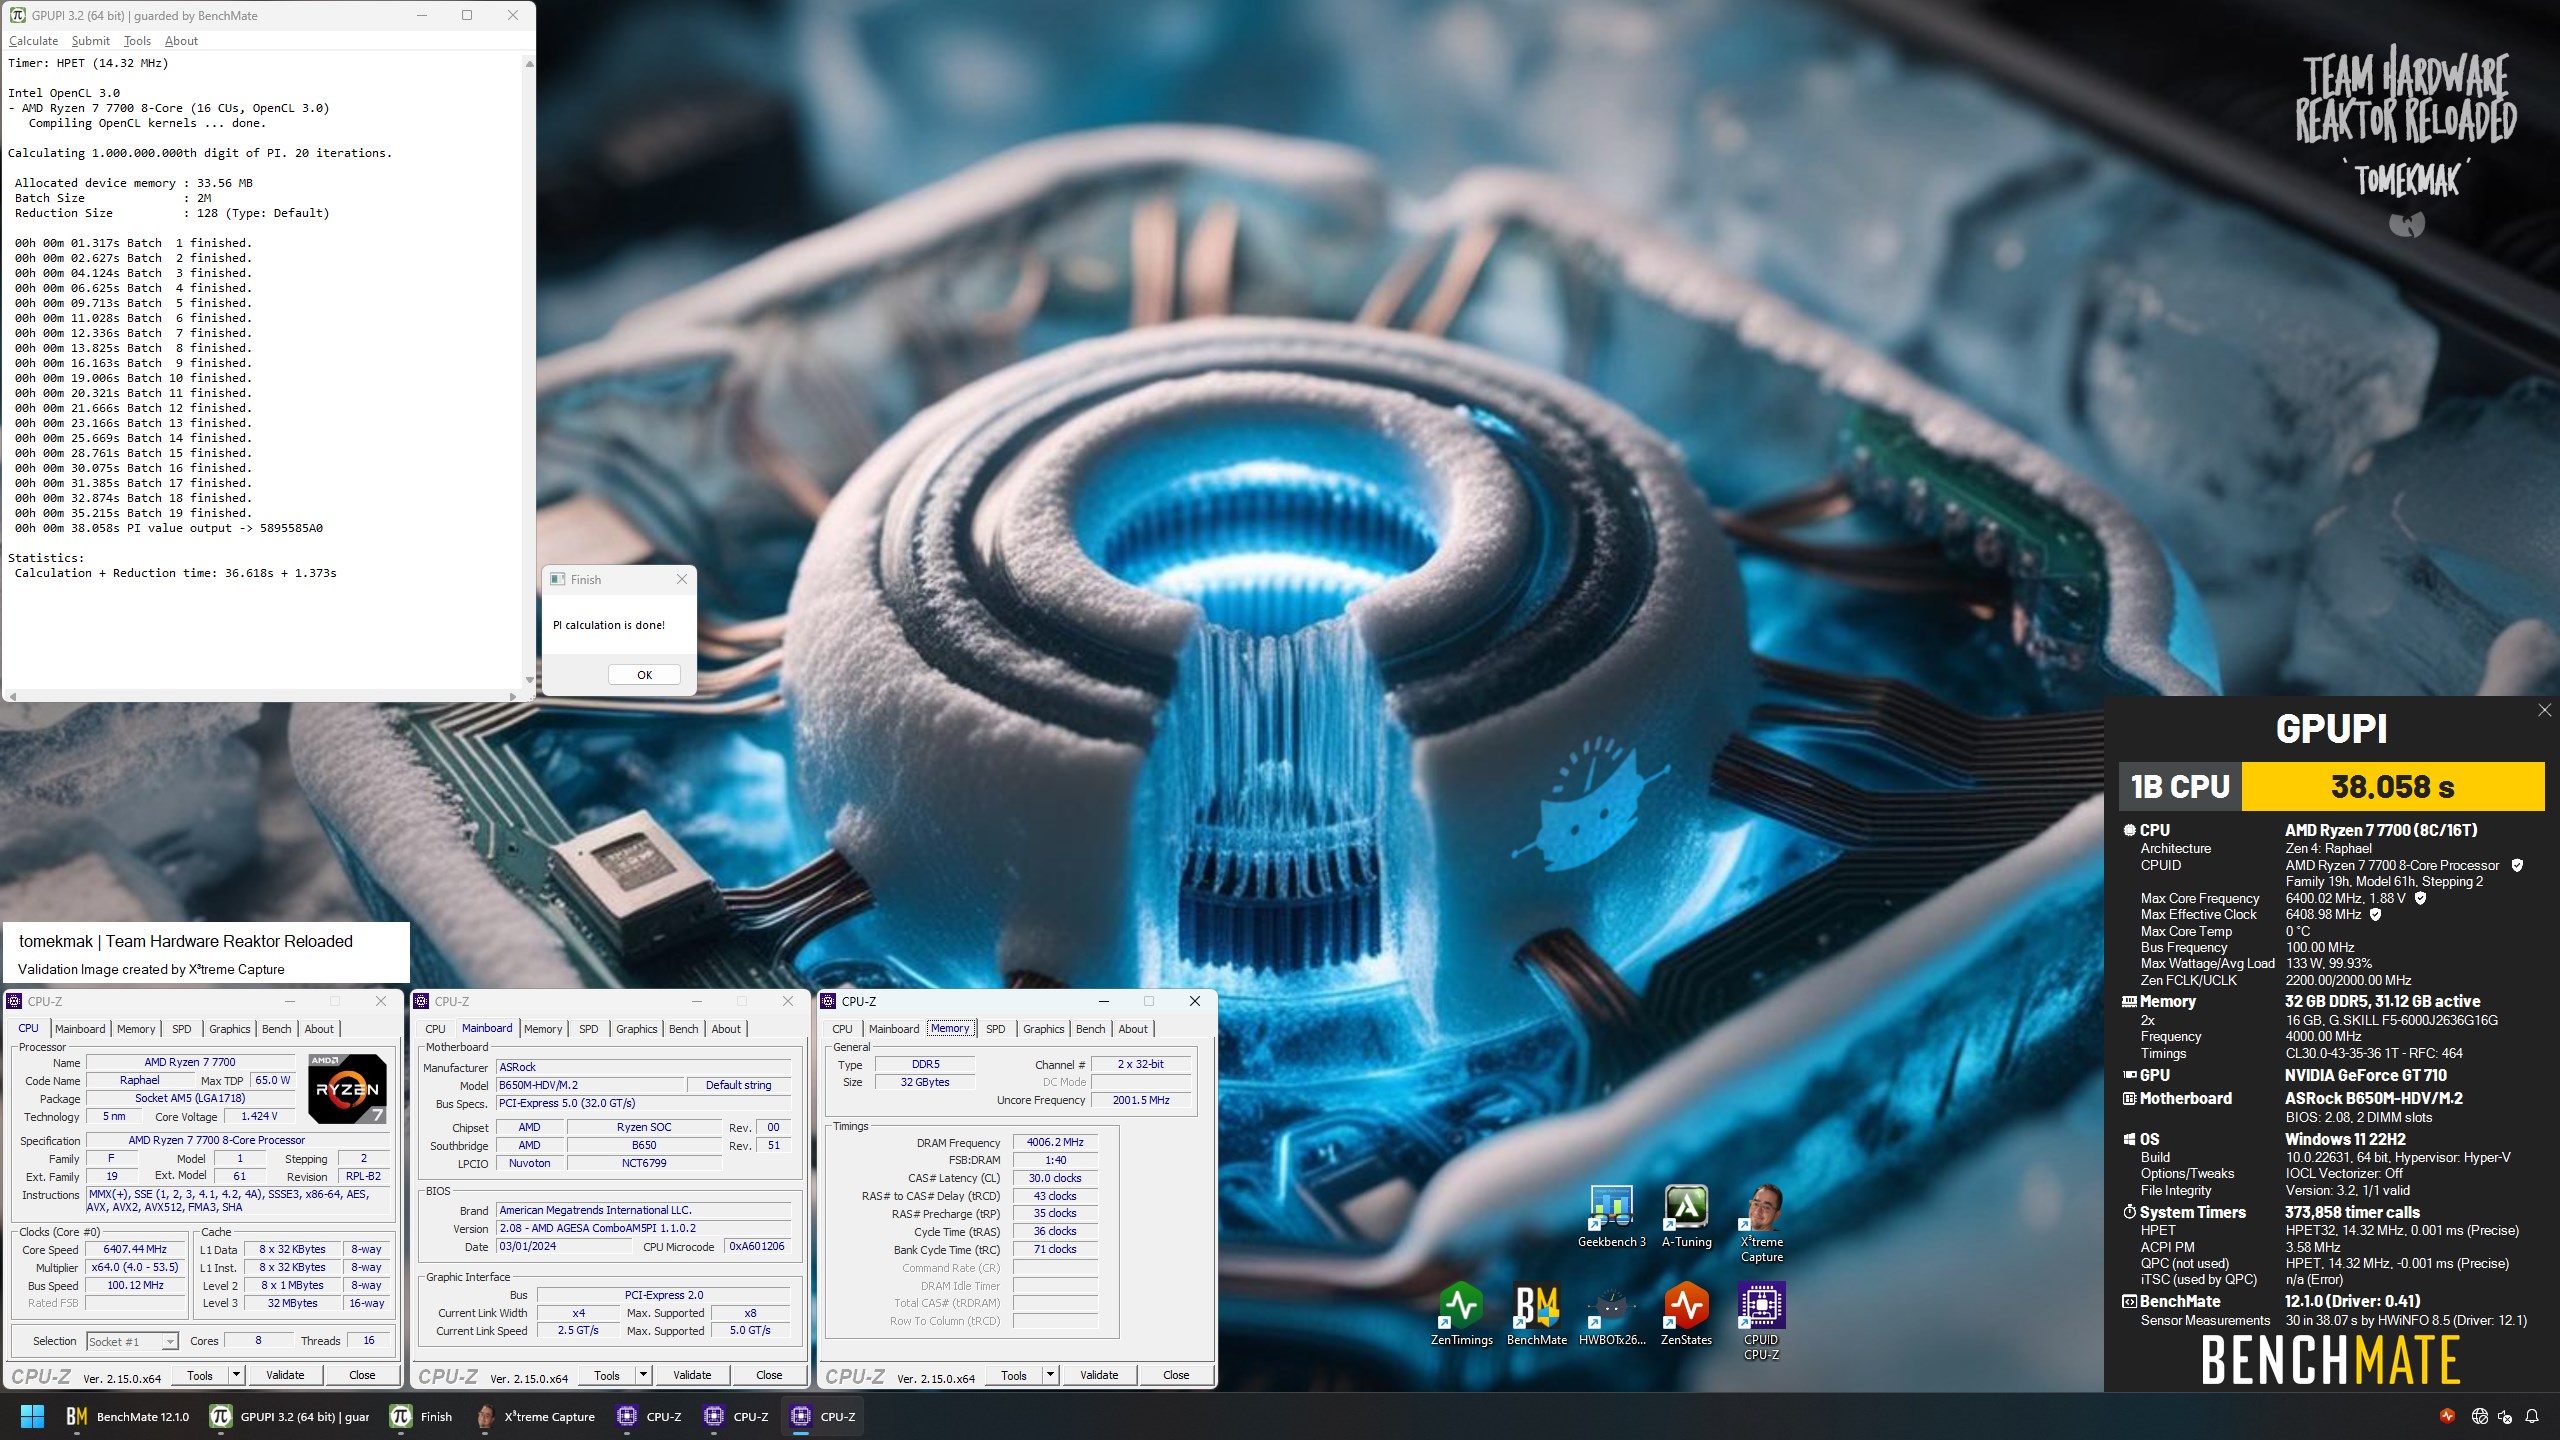
Task: Click the Cores count field showing 8
Action: point(258,1341)
